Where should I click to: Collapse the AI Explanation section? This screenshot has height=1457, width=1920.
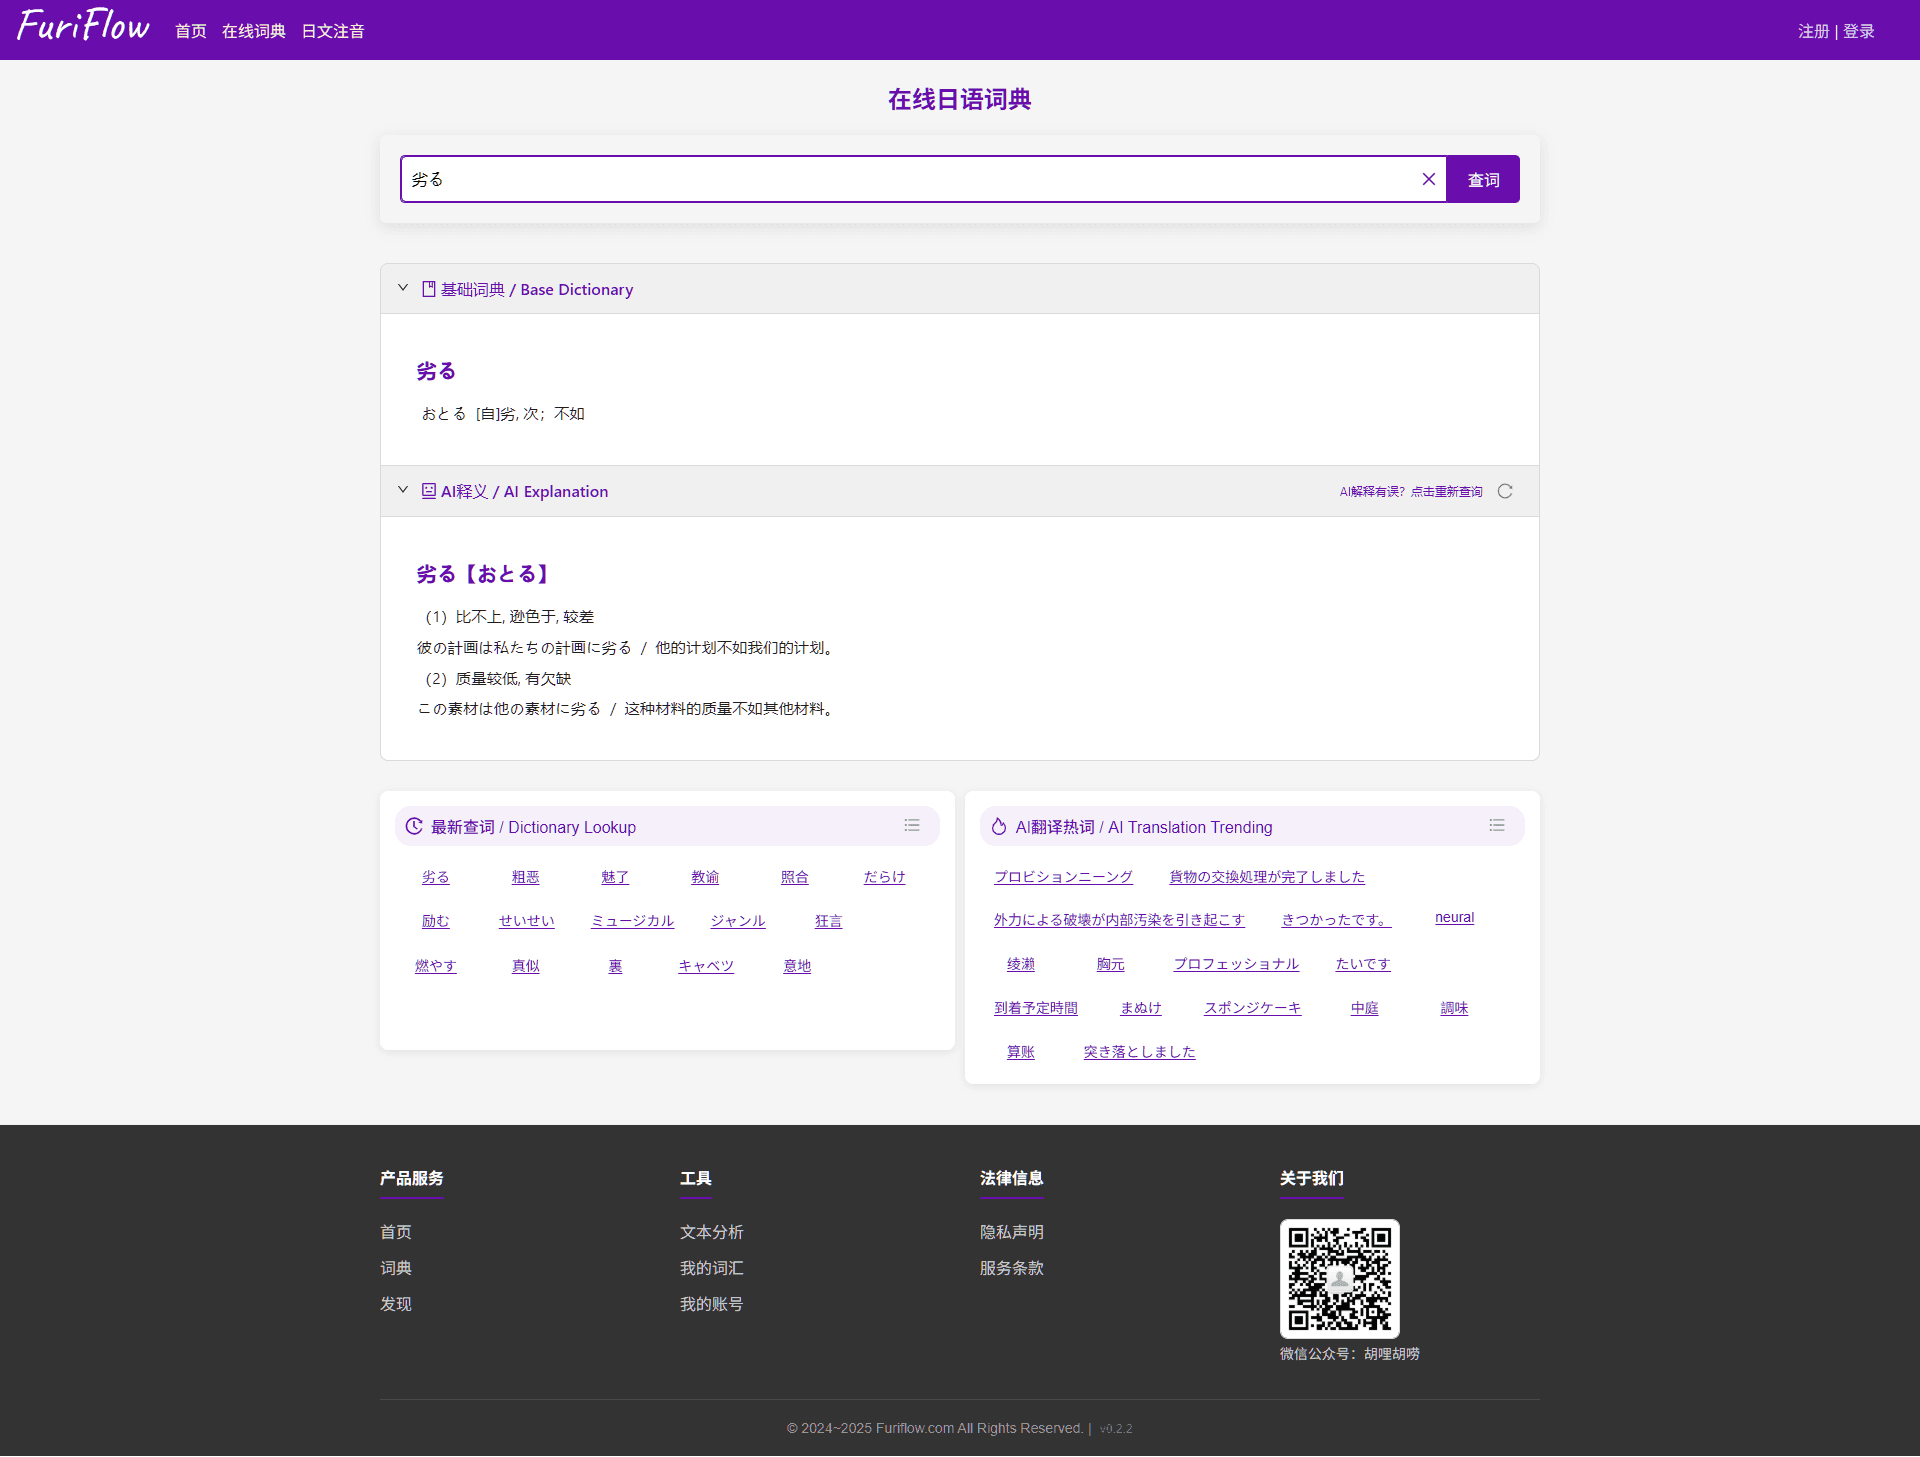[403, 490]
